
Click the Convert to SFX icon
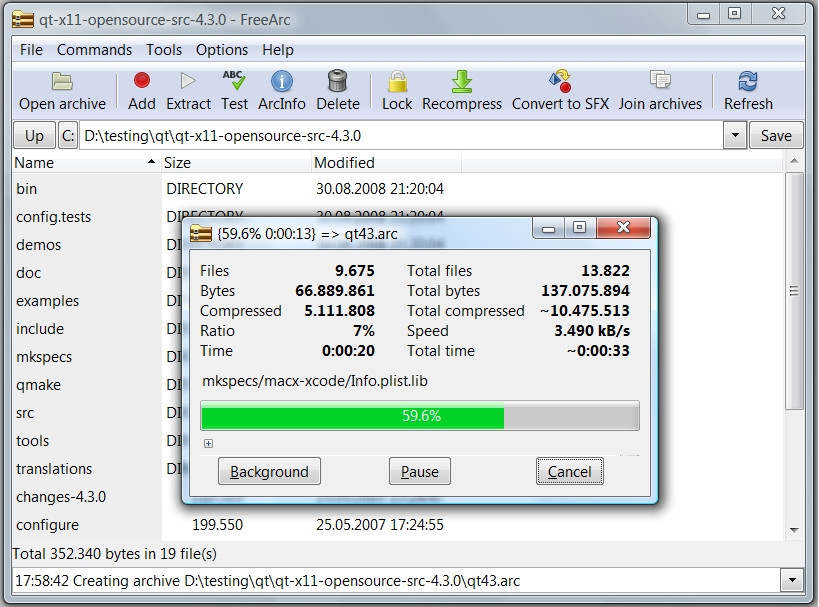coord(560,82)
